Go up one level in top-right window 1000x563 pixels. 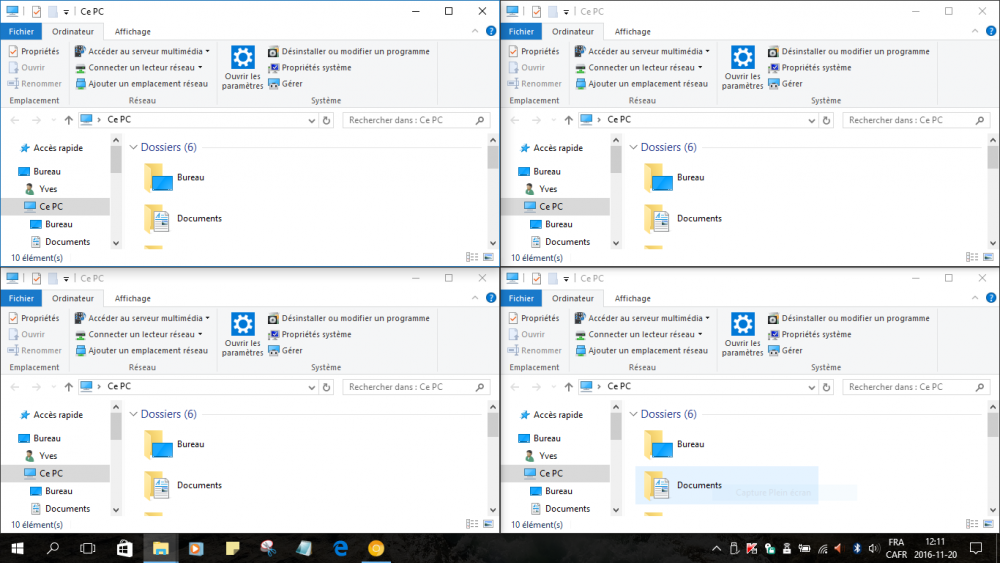click(568, 120)
